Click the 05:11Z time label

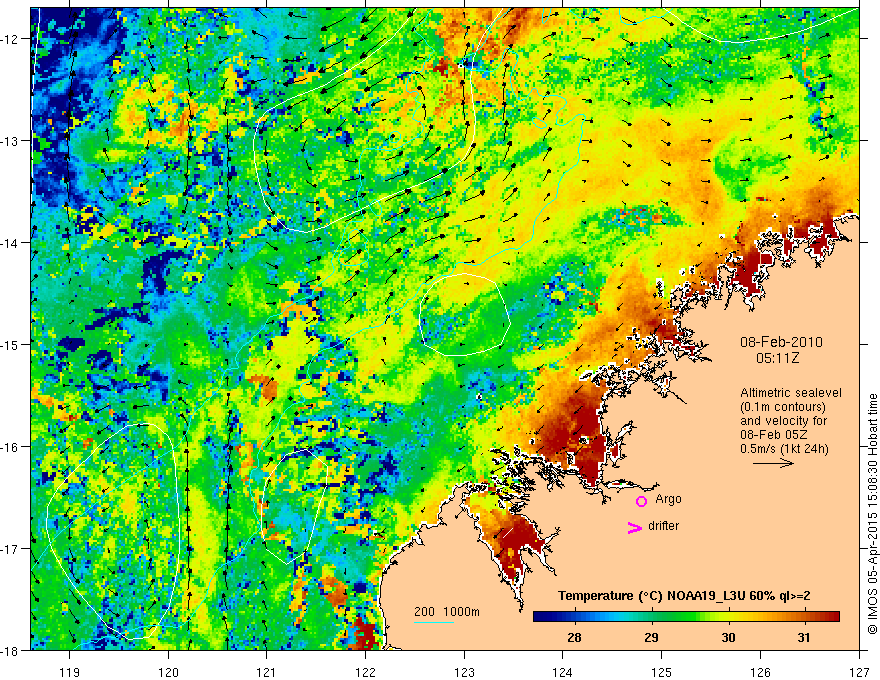[777, 358]
